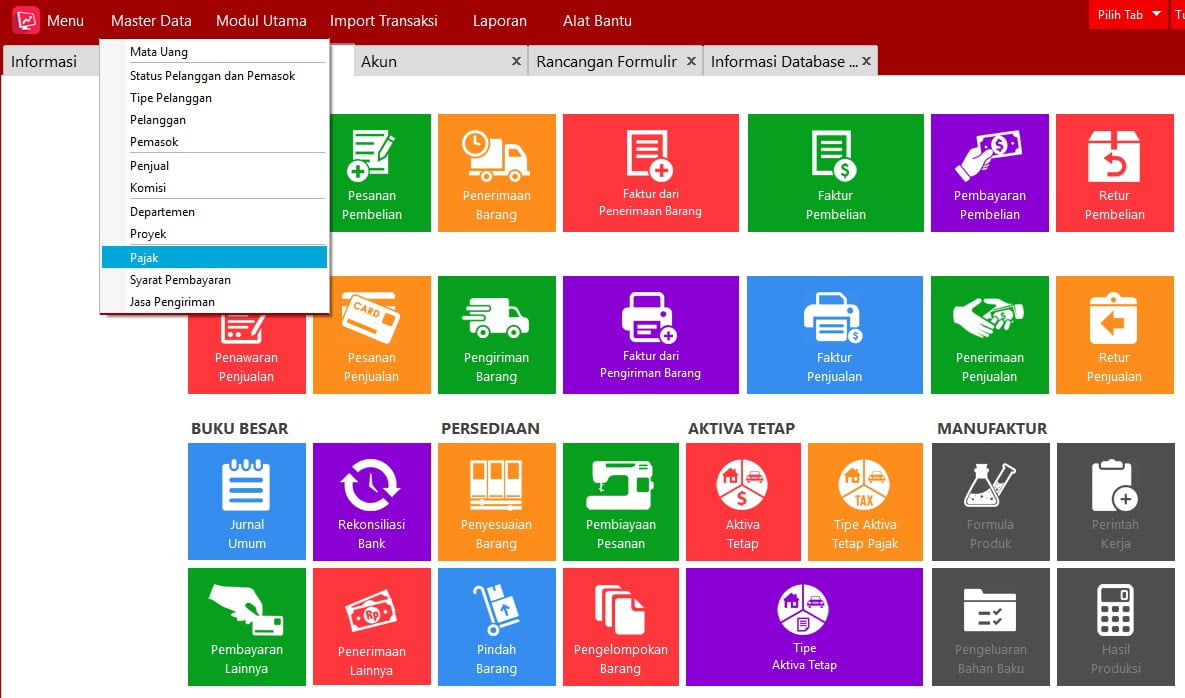Open the Pindah Barang tile
Image resolution: width=1185 pixels, height=698 pixels.
(497, 627)
